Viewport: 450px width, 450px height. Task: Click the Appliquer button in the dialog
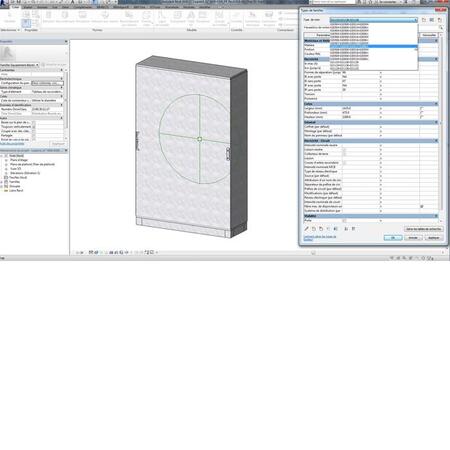(434, 238)
